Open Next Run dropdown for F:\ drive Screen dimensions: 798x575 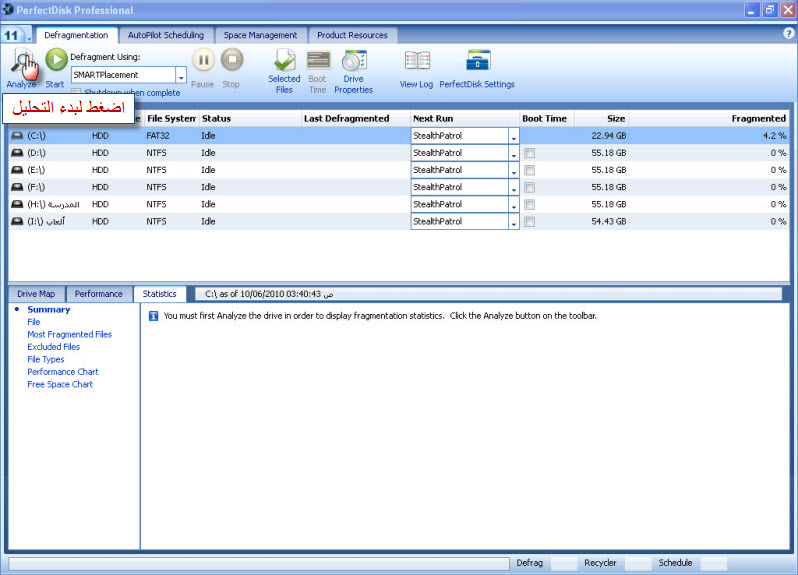pyautogui.click(x=514, y=187)
